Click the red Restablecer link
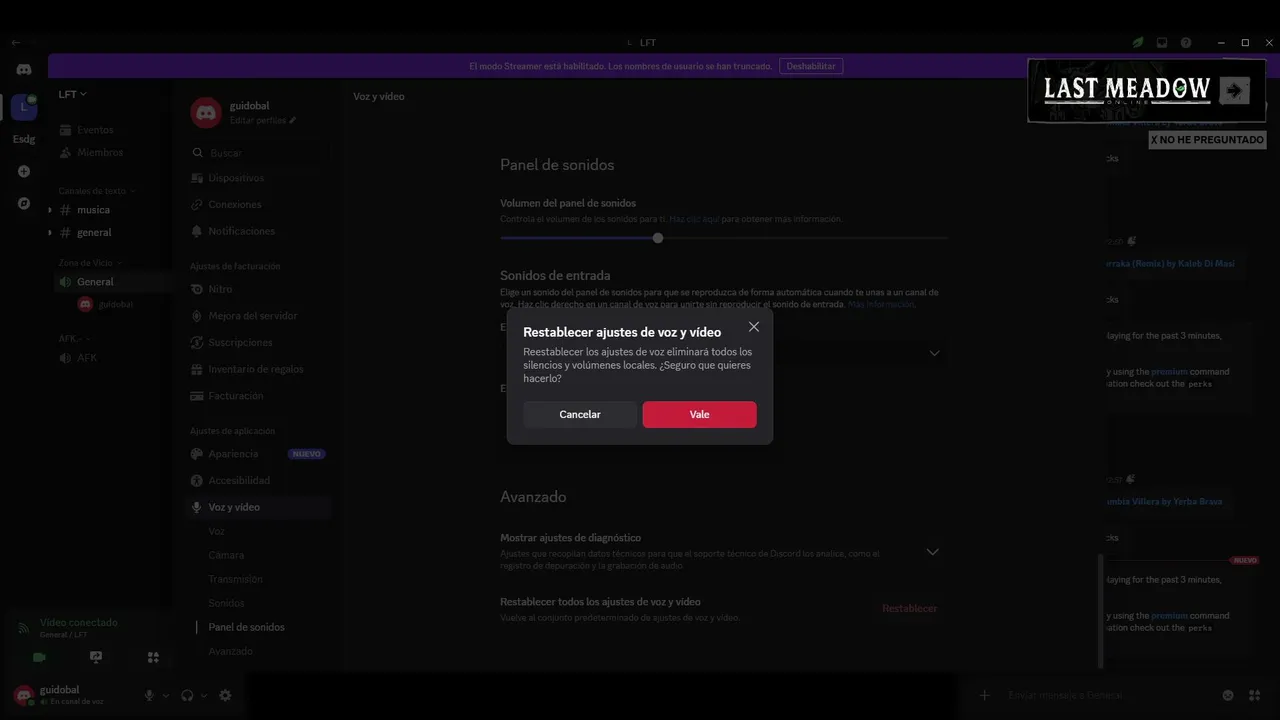The image size is (1280, 720). [x=909, y=608]
